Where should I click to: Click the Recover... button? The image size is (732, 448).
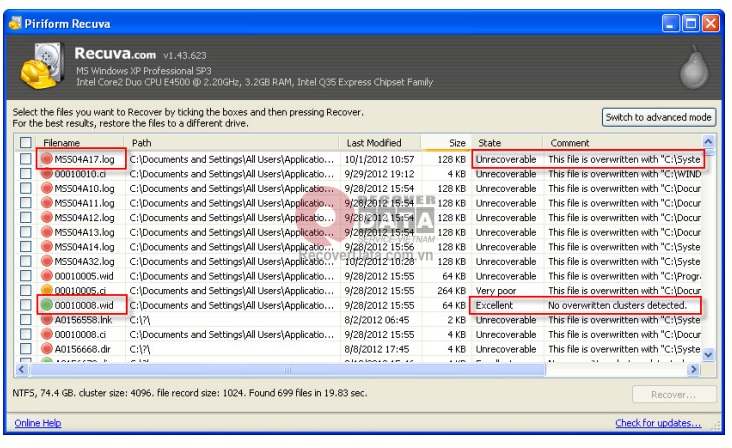674,395
